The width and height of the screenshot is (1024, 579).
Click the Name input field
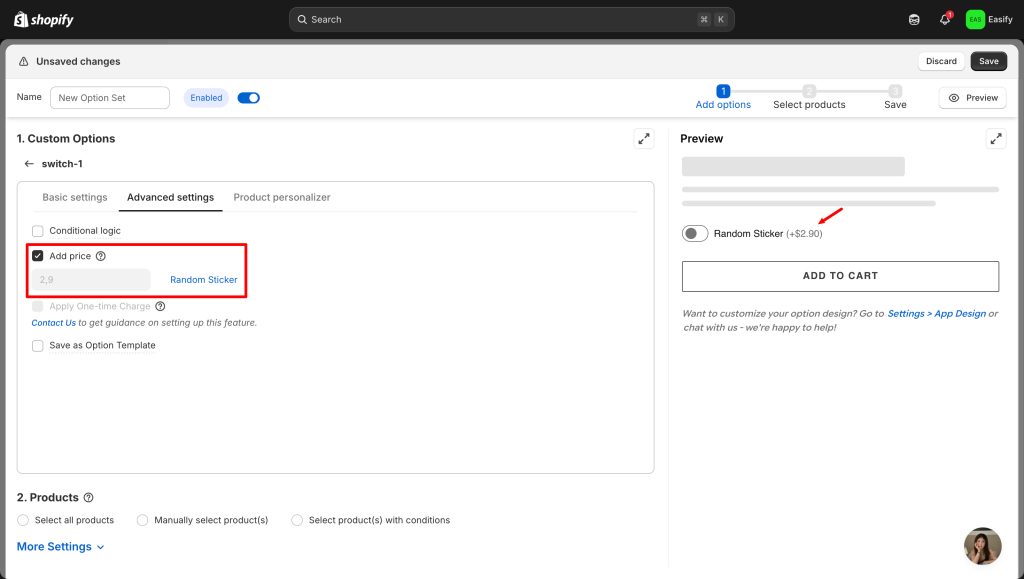tap(110, 98)
